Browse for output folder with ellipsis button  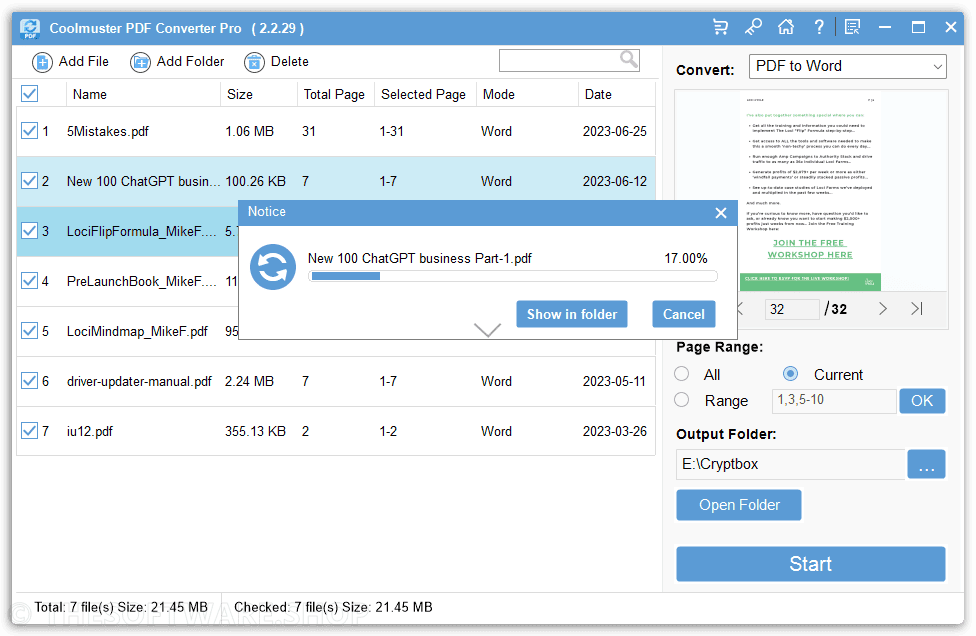[x=926, y=464]
